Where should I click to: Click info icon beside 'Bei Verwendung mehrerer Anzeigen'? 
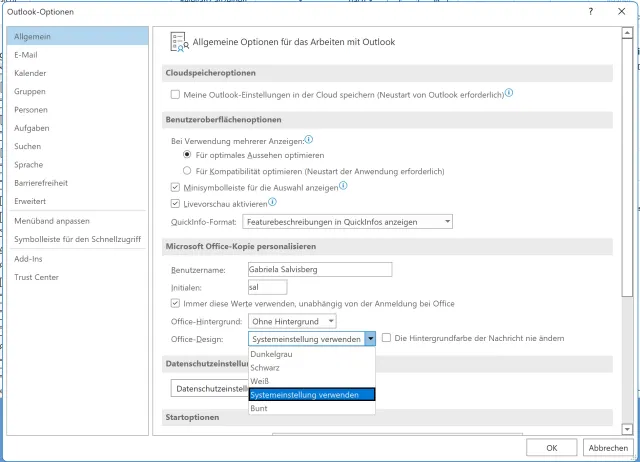point(309,140)
